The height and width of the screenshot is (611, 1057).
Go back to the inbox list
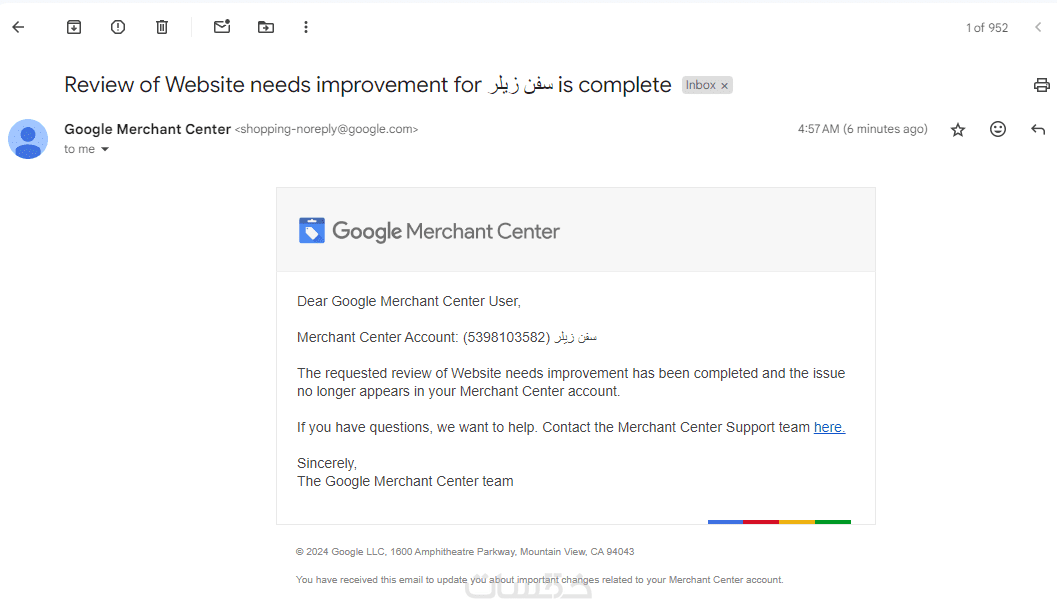tap(18, 27)
